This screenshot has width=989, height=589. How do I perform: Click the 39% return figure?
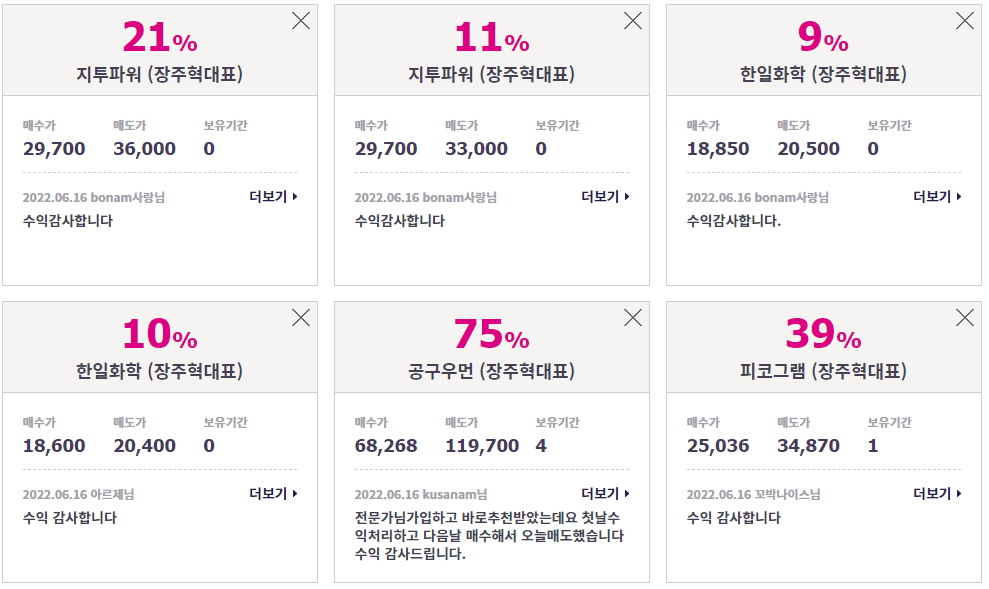pyautogui.click(x=823, y=334)
